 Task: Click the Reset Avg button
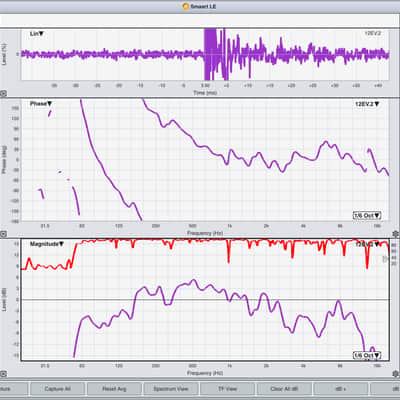coord(114,389)
